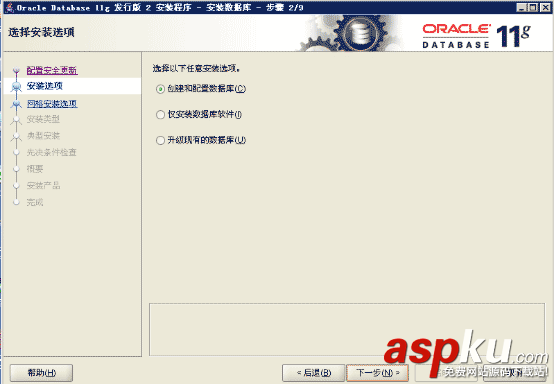Open the 网格安装选项 step link

[52, 104]
